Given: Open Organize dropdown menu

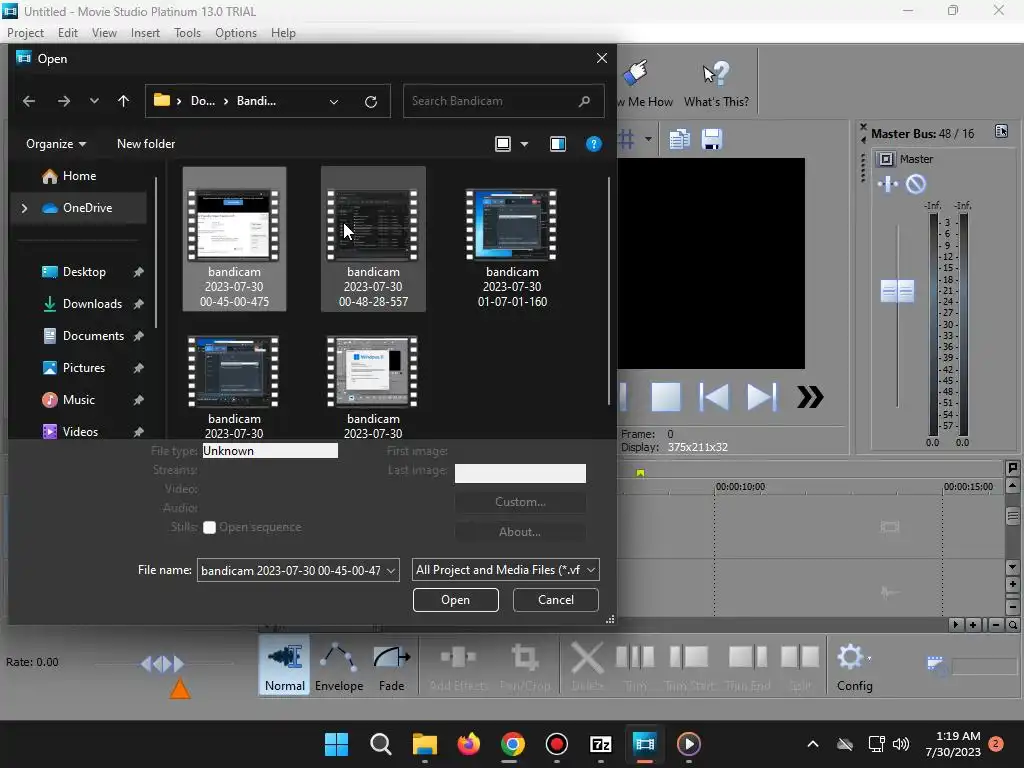Looking at the screenshot, I should click(56, 144).
